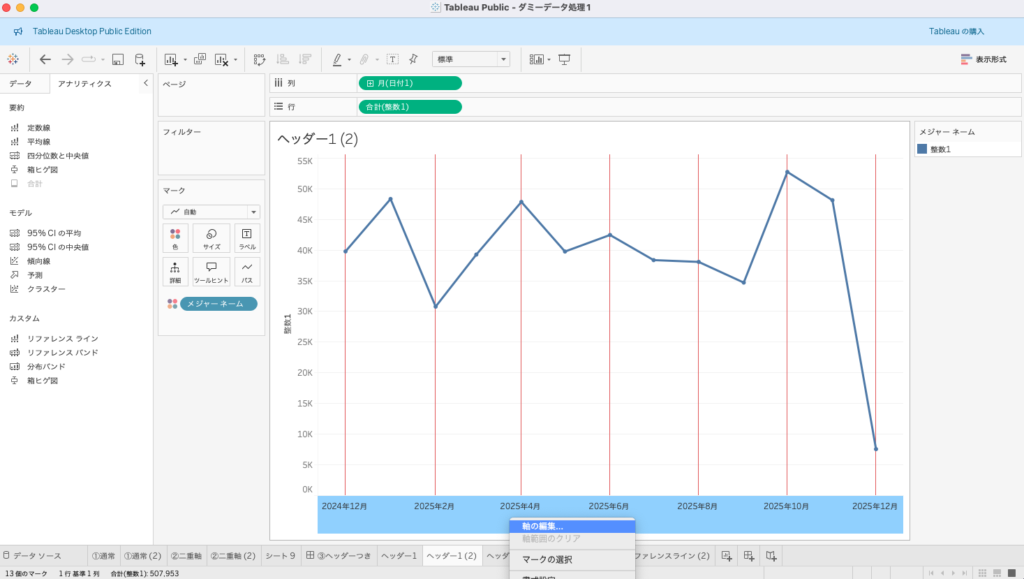Click the undo back arrow in toolbar

[x=45, y=59]
